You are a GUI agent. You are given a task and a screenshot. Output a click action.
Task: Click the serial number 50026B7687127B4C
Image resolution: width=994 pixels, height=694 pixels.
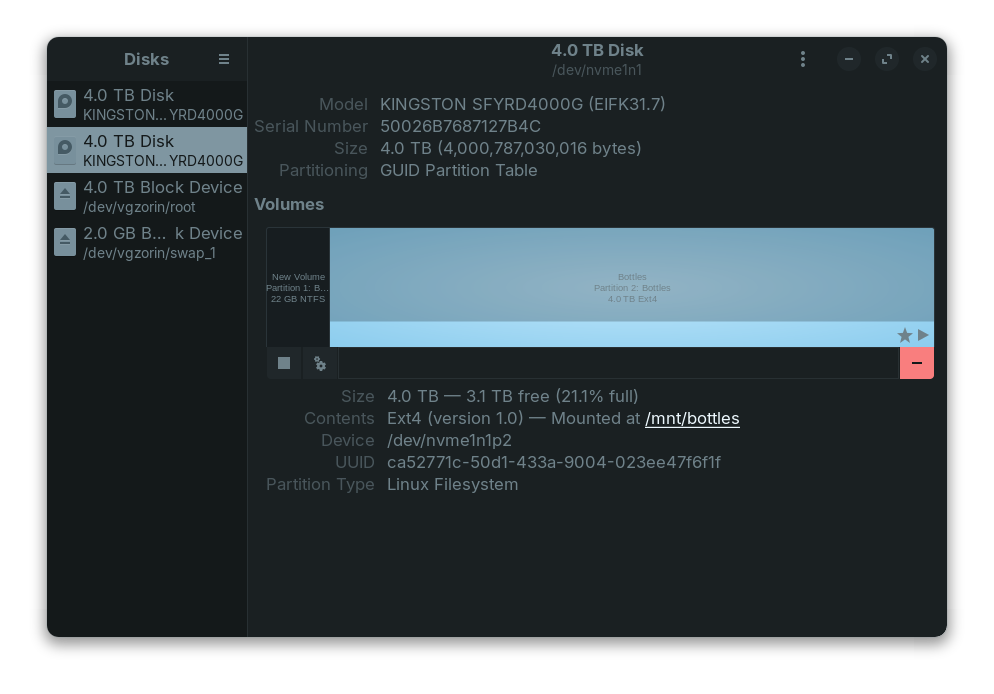pos(460,126)
